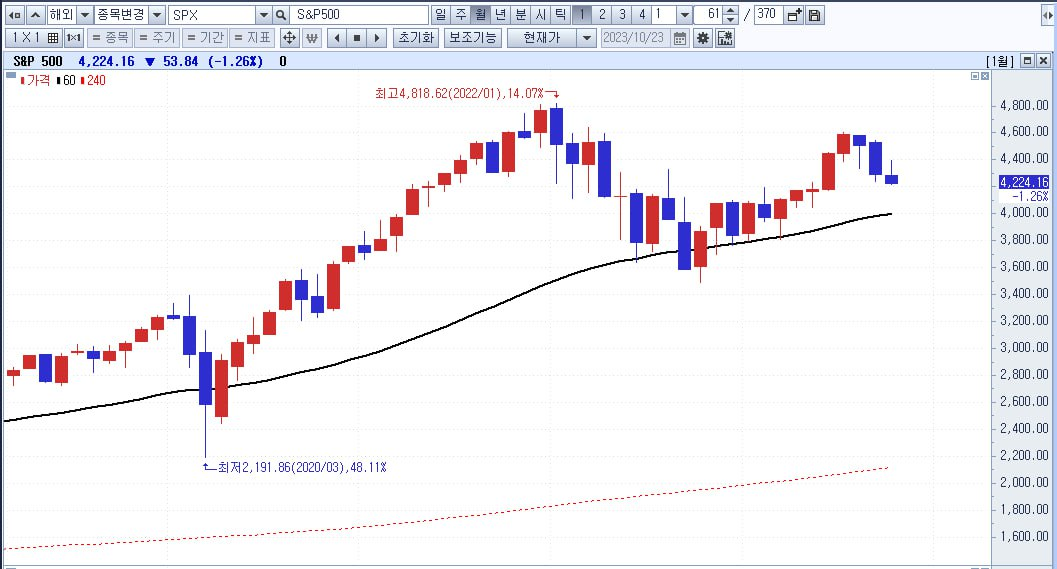Expand the 현재가 dropdown
The image size is (1057, 569).
pos(587,38)
